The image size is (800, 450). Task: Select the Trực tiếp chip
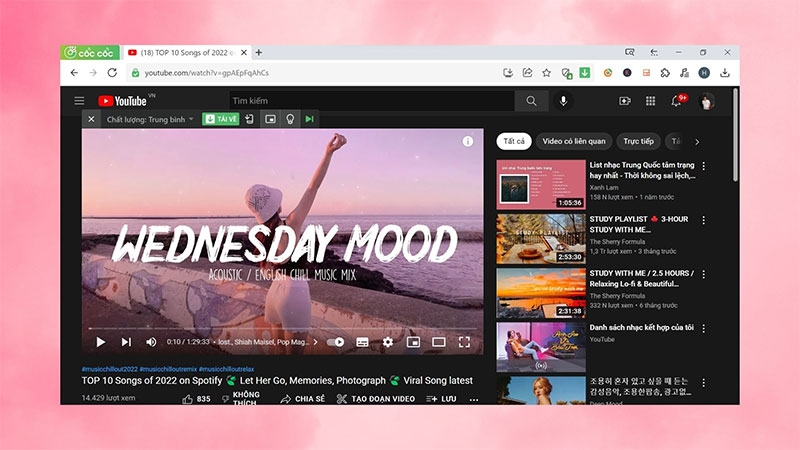point(638,141)
